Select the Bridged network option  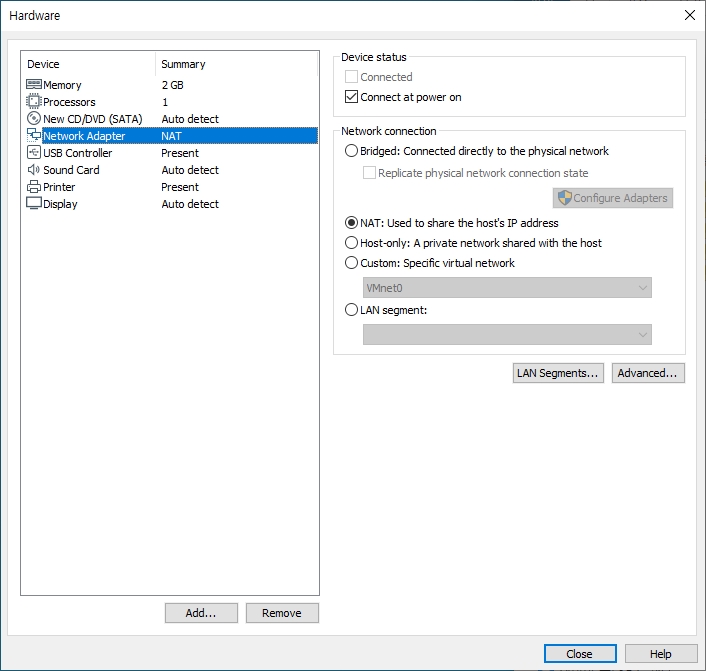coord(351,151)
